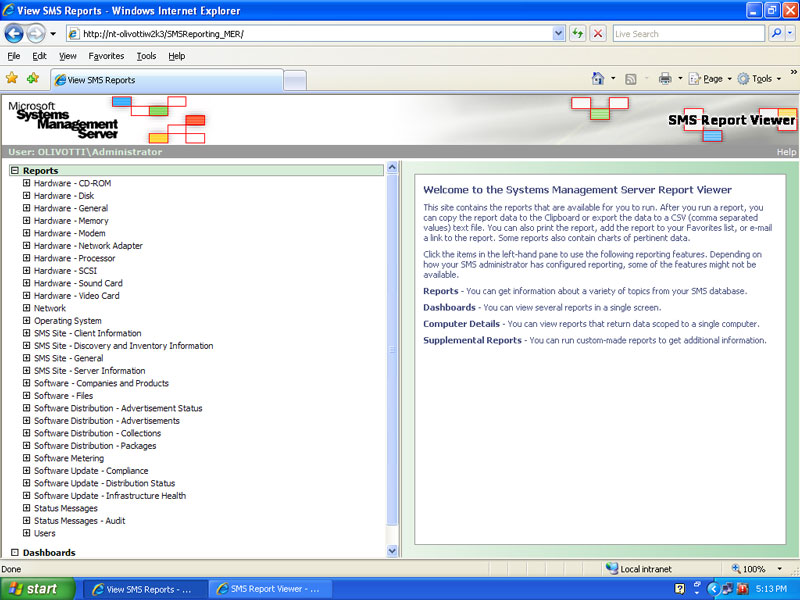Click the address bar URL field
The width and height of the screenshot is (800, 600).
pyautogui.click(x=310, y=34)
